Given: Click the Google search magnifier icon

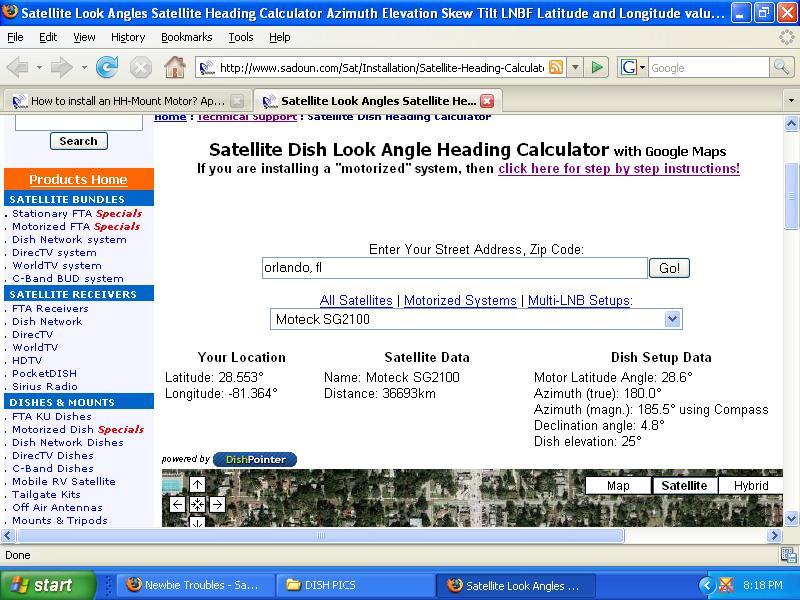Looking at the screenshot, I should (x=781, y=67).
